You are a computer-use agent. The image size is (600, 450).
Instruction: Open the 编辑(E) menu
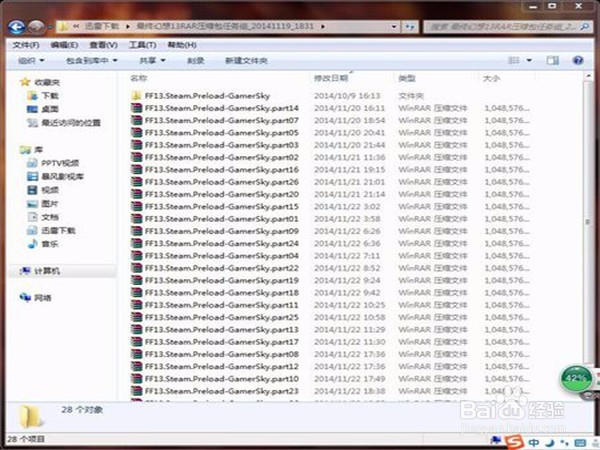64,45
